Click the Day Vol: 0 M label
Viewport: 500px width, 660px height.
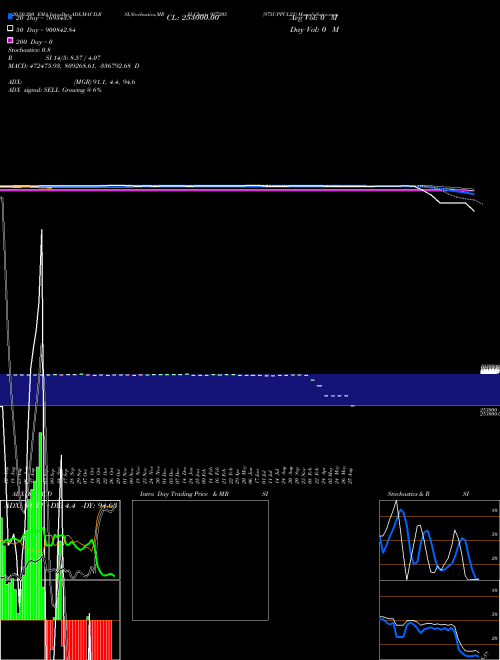[x=314, y=29]
